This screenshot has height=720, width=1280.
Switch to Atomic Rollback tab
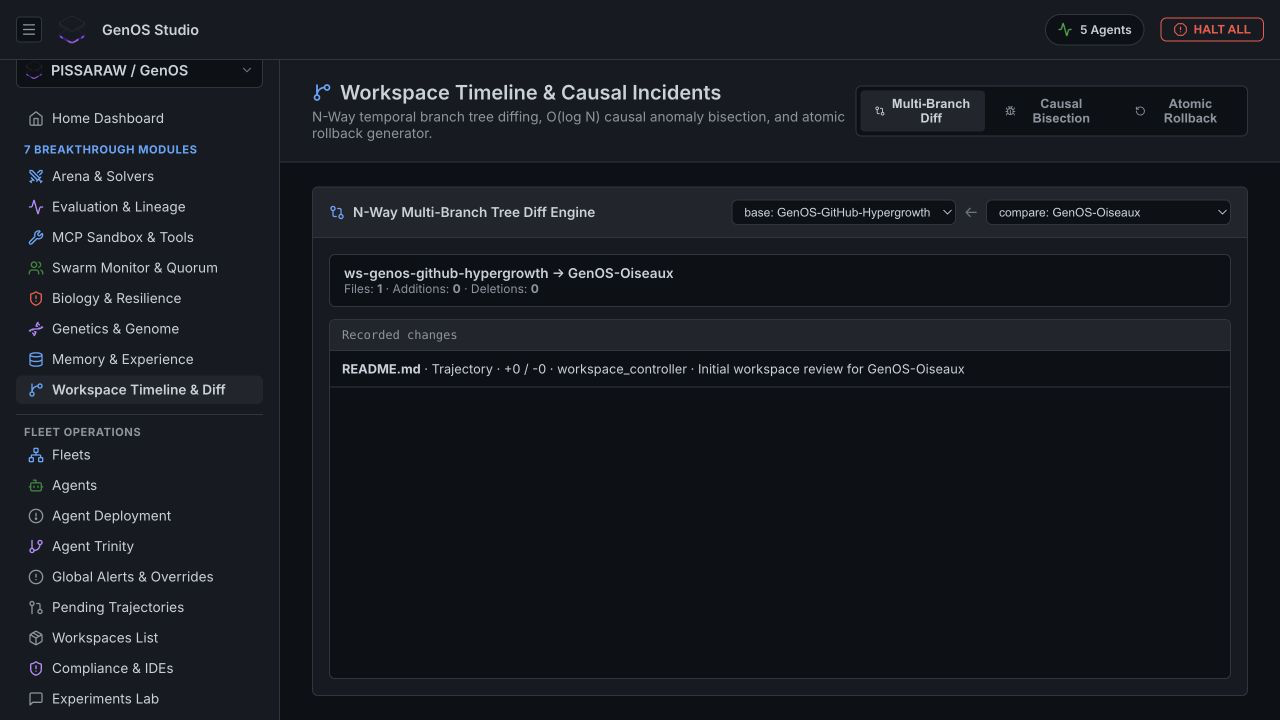click(x=1179, y=111)
